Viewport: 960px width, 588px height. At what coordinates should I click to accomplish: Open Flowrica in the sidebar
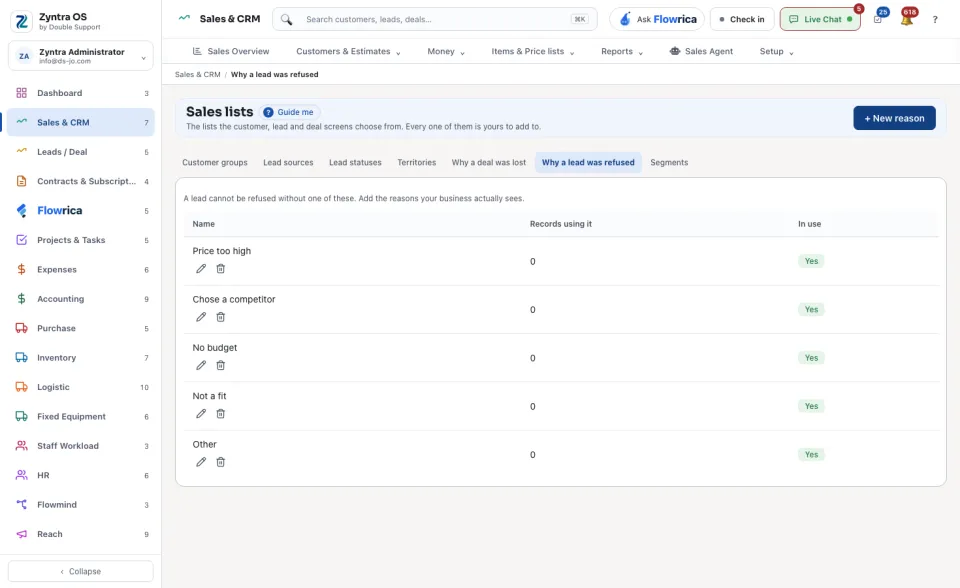[x=81, y=211]
